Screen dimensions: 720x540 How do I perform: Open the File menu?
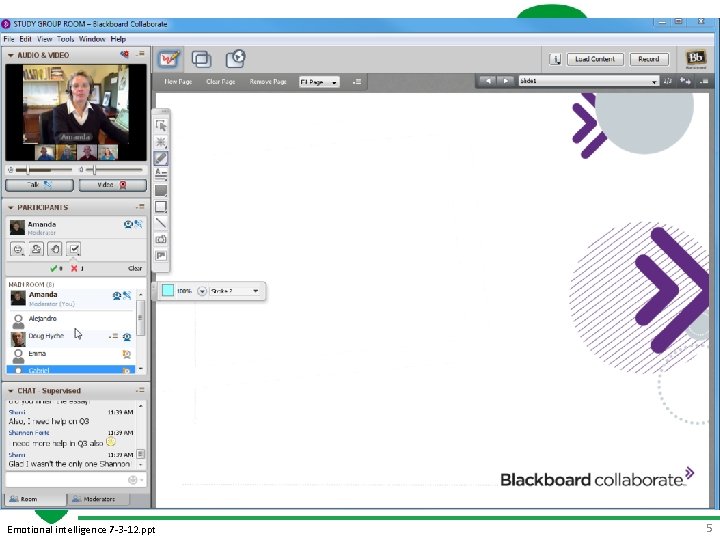click(9, 39)
